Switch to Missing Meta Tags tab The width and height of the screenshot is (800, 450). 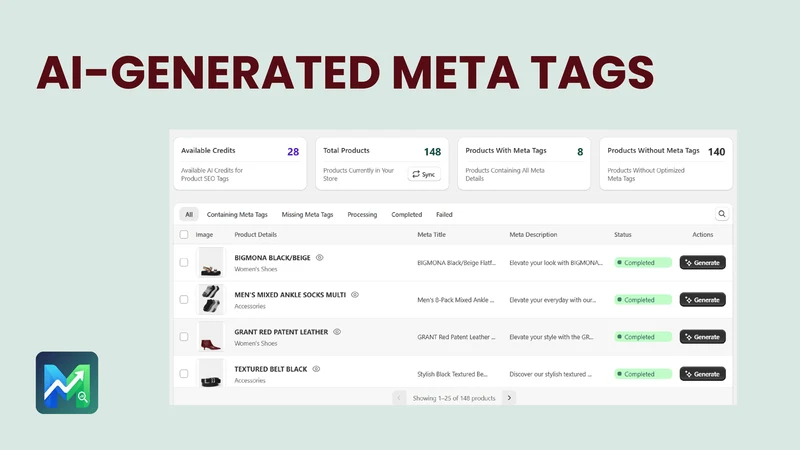coord(307,214)
